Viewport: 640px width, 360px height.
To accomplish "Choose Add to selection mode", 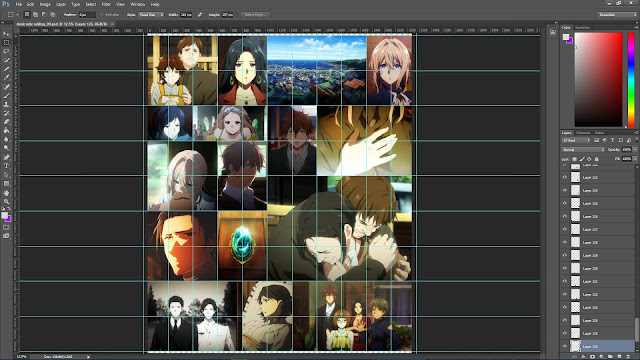I will [36, 15].
